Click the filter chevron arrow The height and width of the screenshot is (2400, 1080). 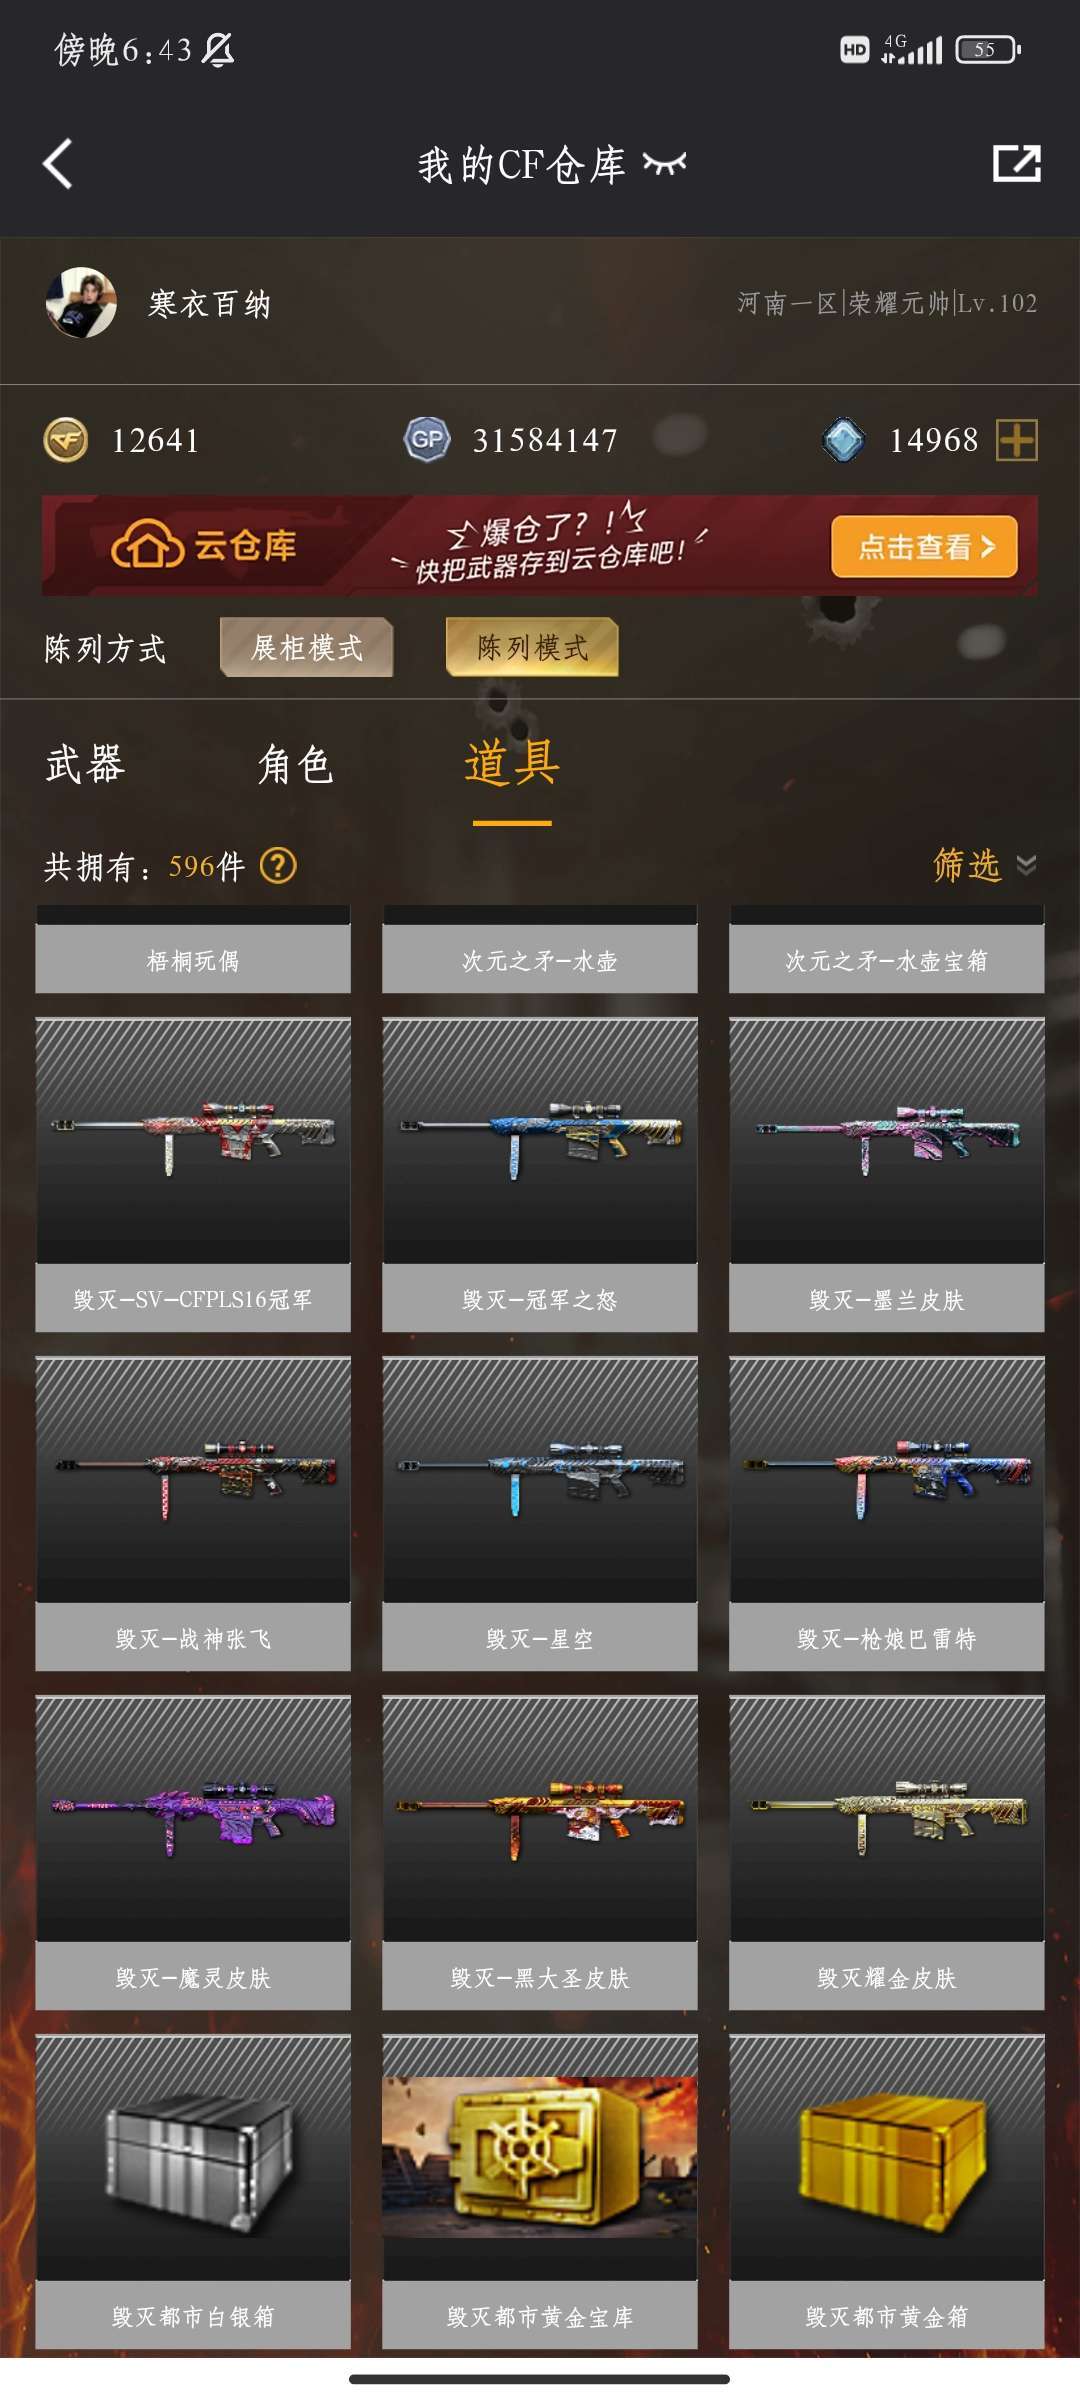coord(1026,865)
